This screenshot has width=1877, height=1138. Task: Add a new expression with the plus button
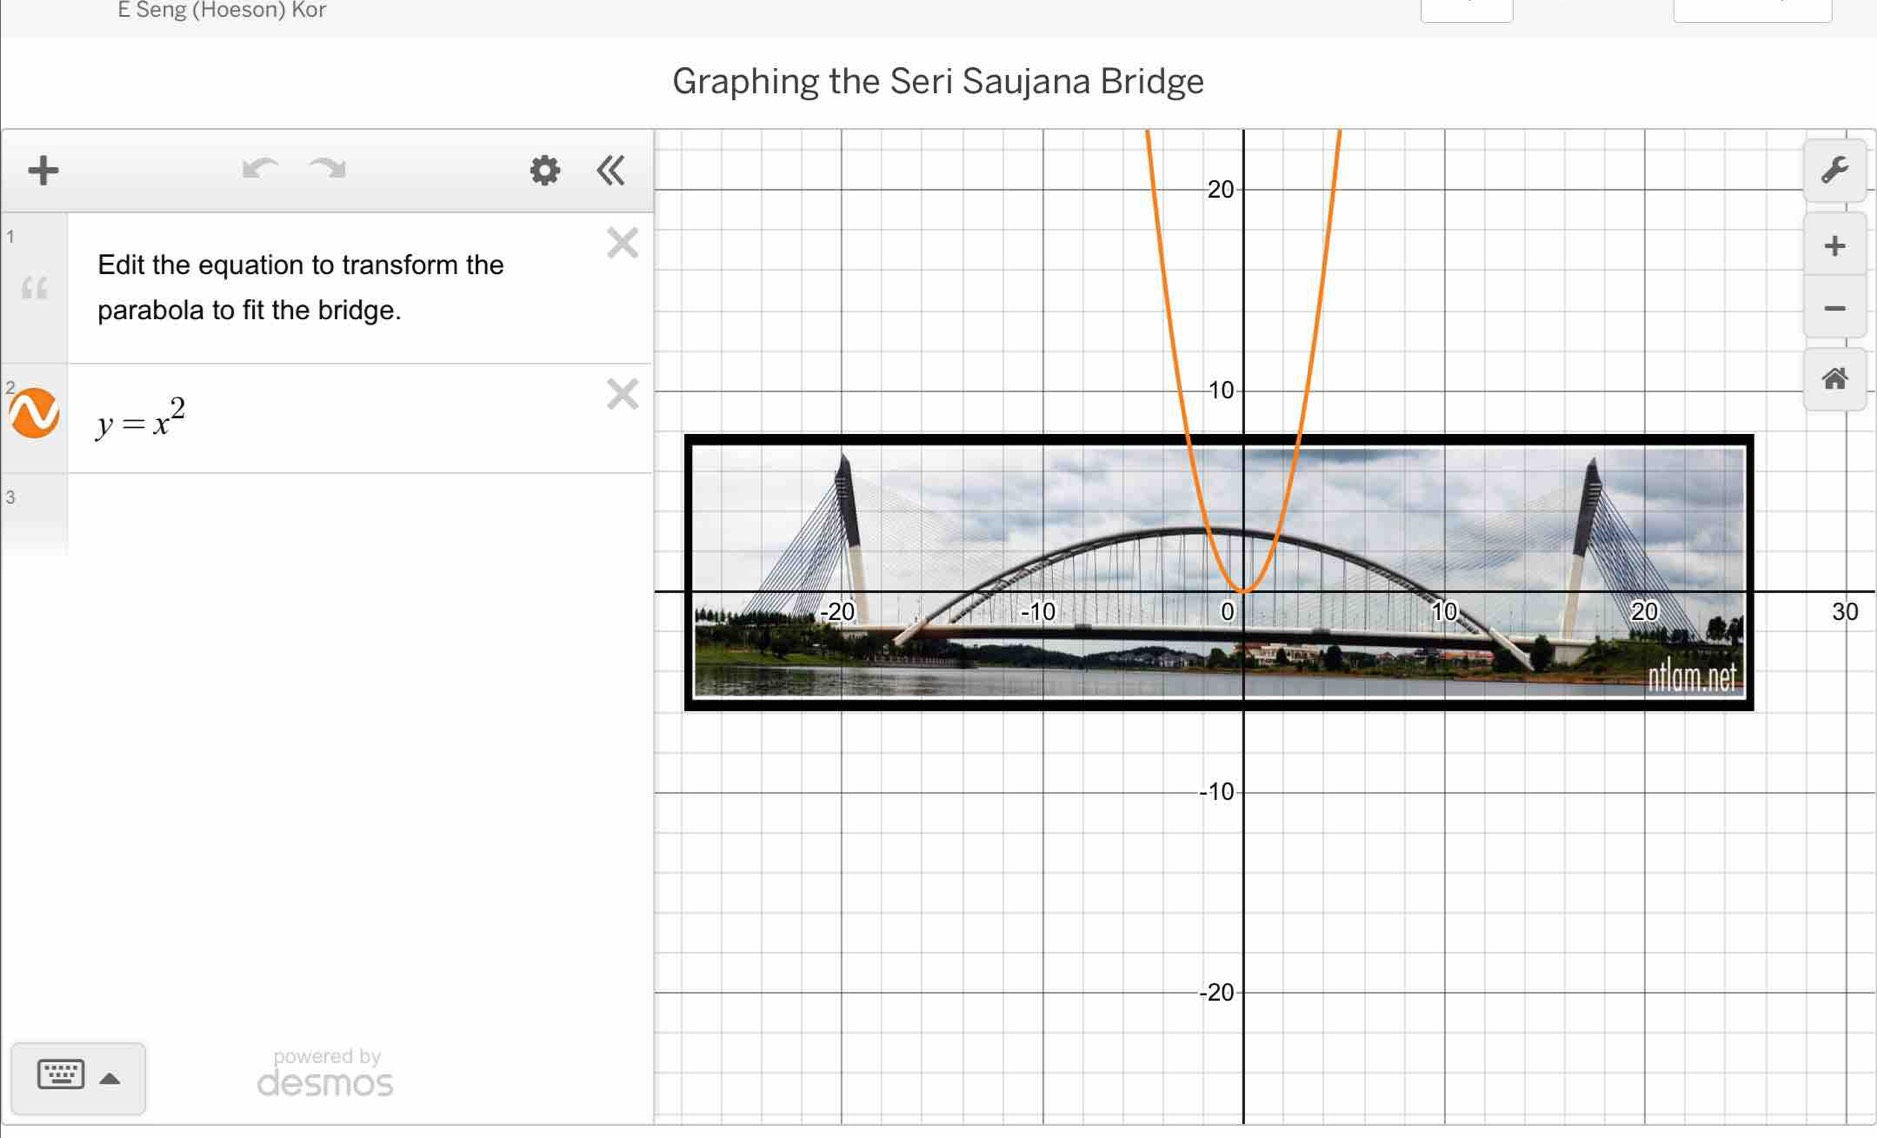[42, 170]
